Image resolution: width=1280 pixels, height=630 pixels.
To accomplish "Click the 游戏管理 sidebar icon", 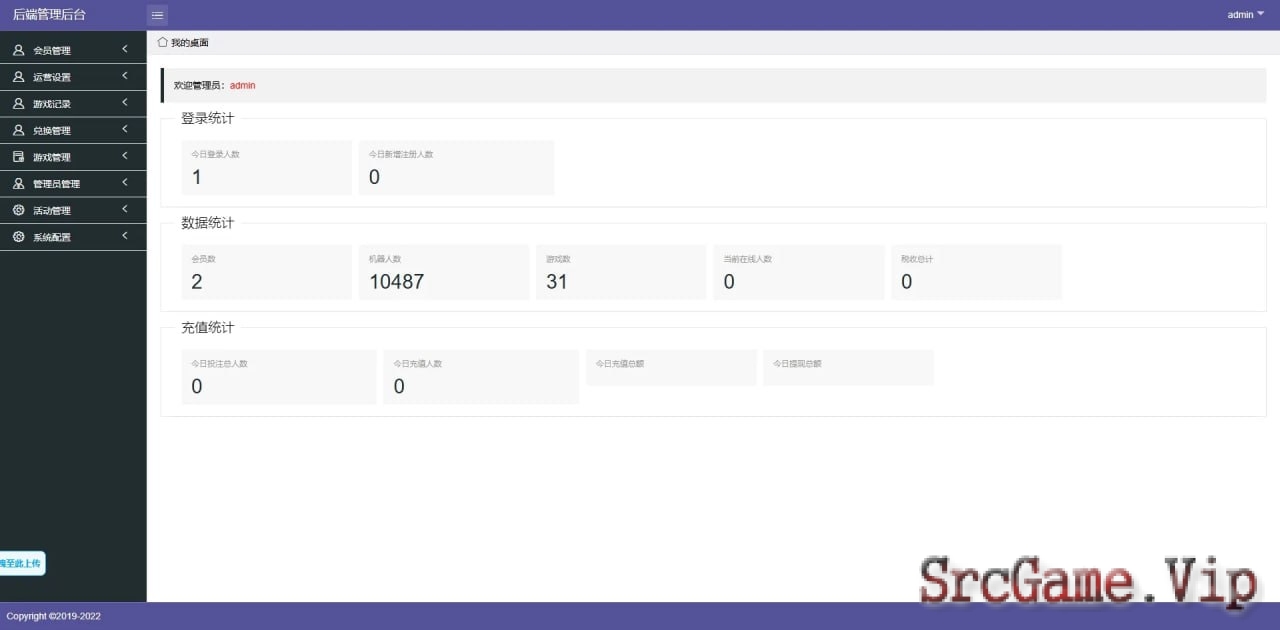I will coord(18,157).
